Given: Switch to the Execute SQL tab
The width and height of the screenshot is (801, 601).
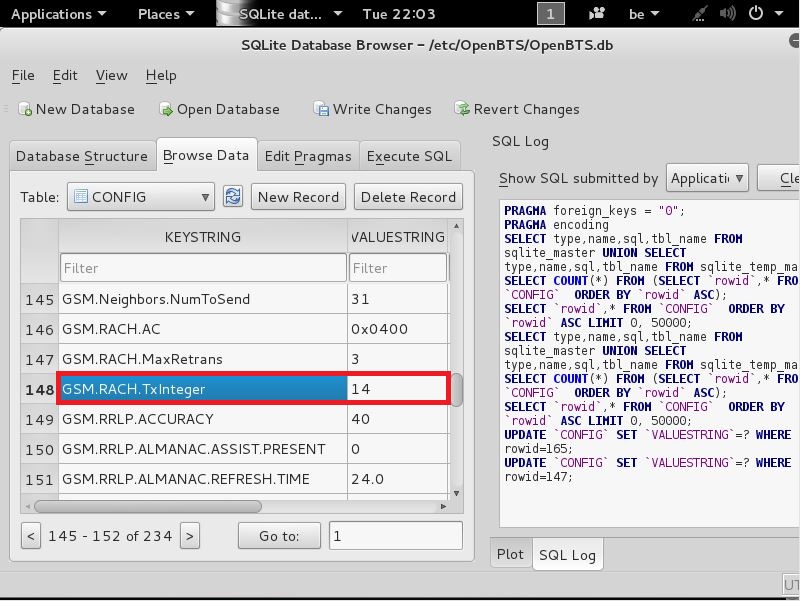Looking at the screenshot, I should click(410, 156).
